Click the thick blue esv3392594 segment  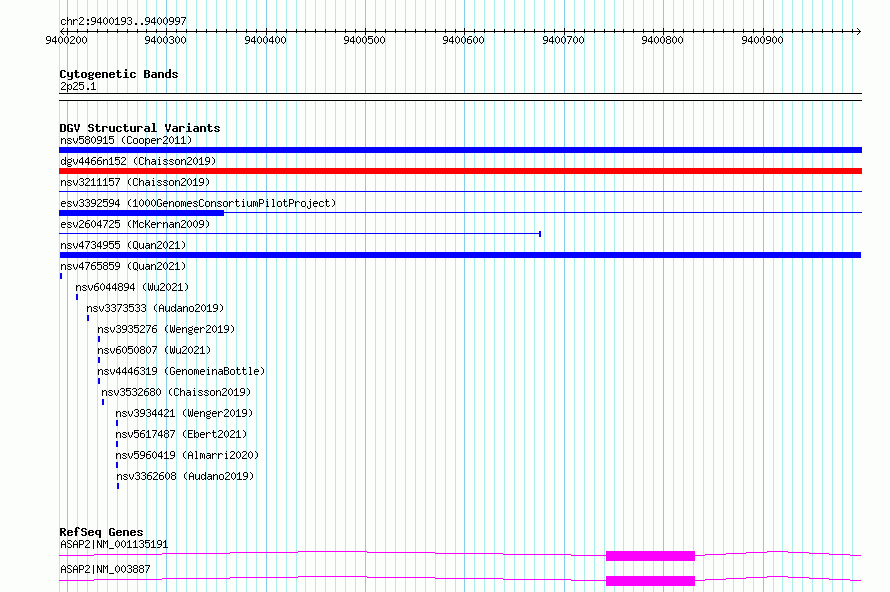pyautogui.click(x=141, y=213)
